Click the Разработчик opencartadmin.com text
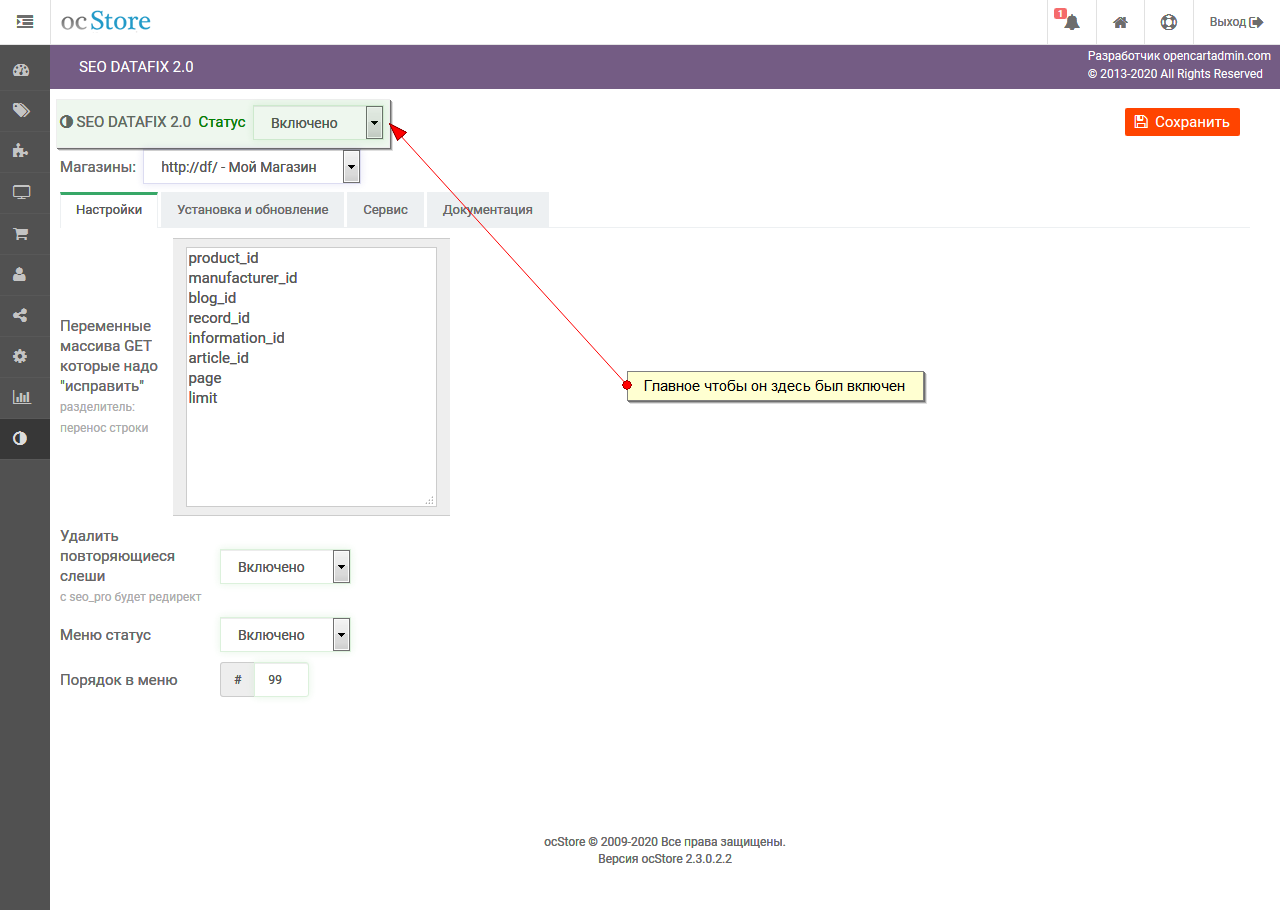The image size is (1280, 910). click(x=1179, y=57)
